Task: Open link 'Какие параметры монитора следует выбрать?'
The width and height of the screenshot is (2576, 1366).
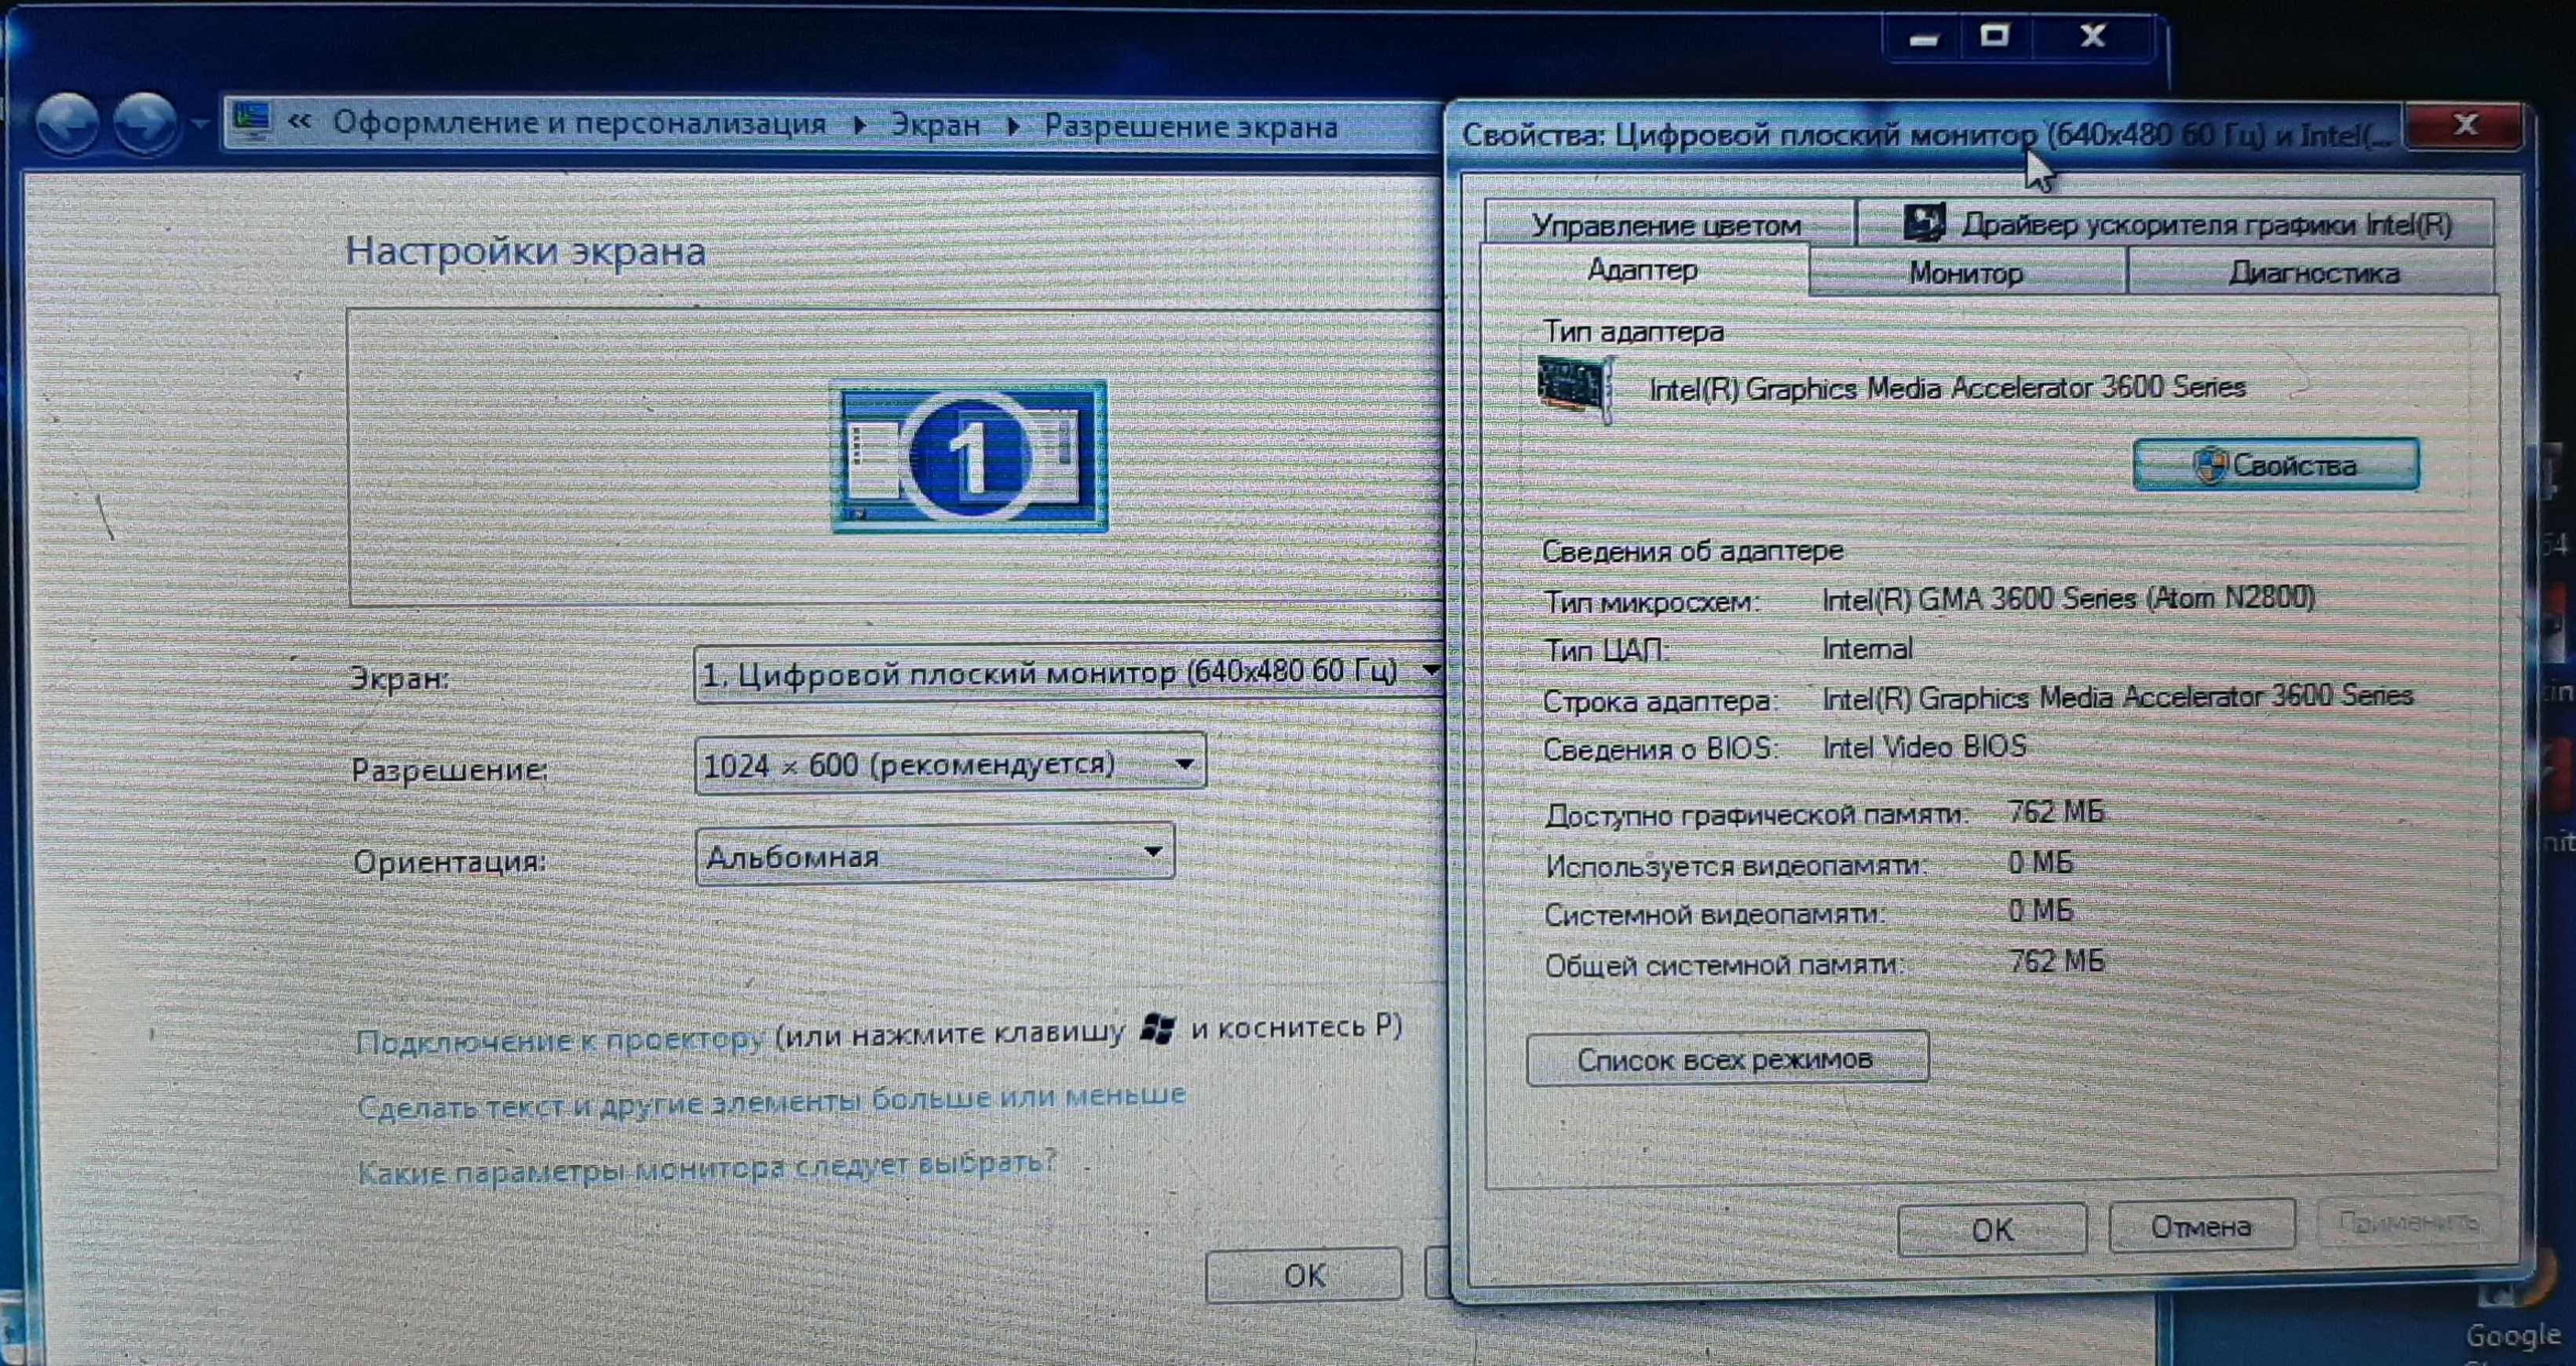Action: click(x=706, y=1167)
